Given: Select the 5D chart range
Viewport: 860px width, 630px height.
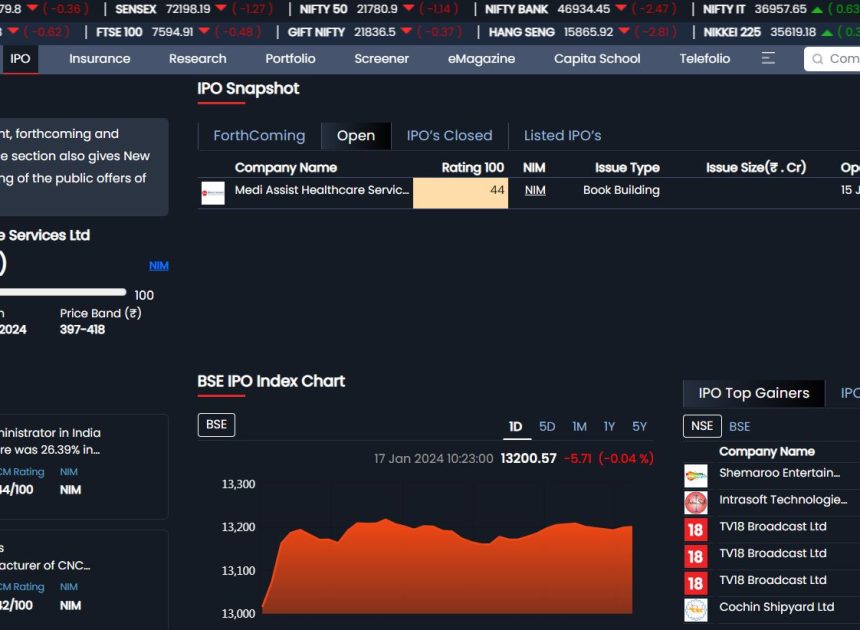Looking at the screenshot, I should (x=547, y=427).
